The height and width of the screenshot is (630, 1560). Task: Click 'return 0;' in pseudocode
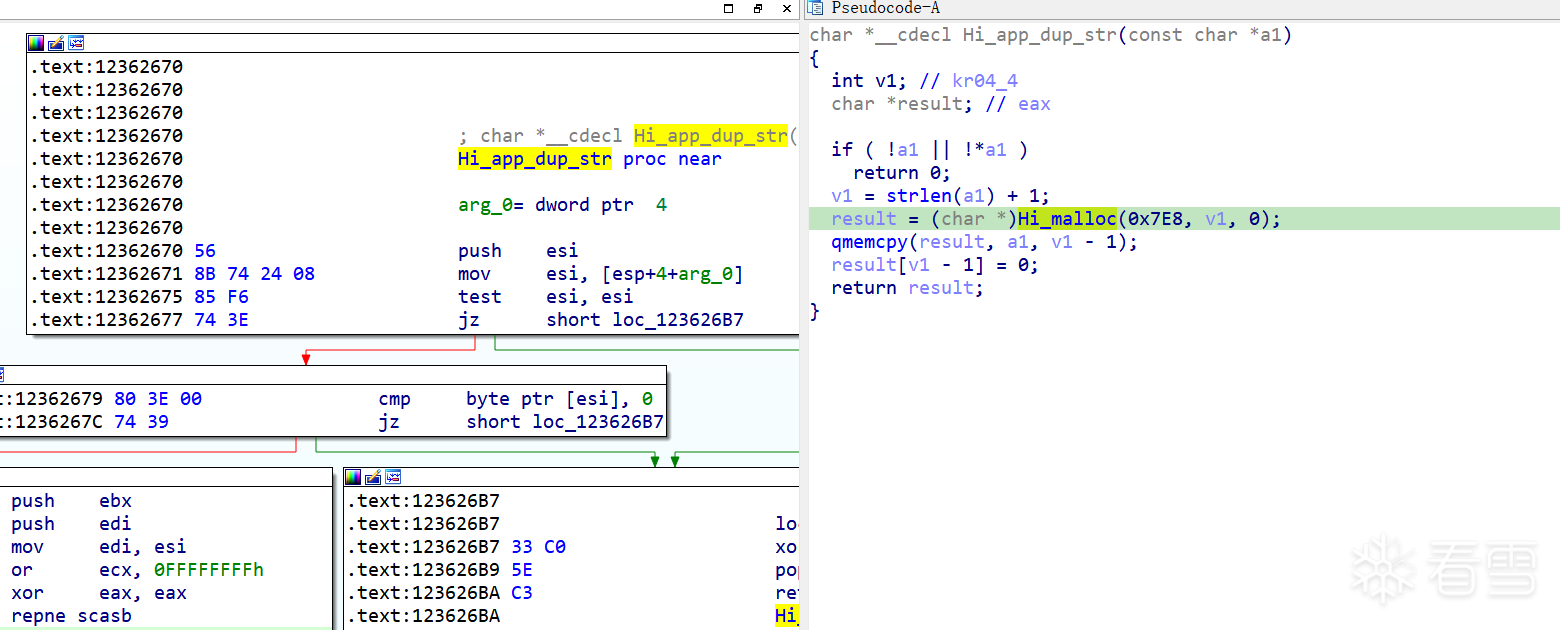pos(902,173)
